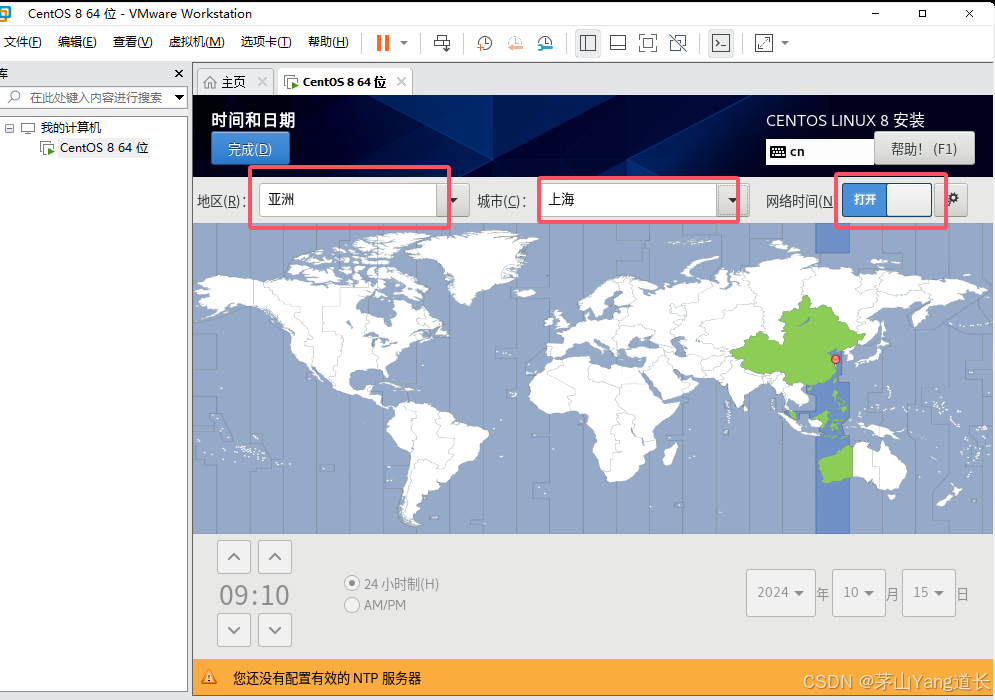
Task: Switch to the 主页 tab
Action: [x=233, y=82]
